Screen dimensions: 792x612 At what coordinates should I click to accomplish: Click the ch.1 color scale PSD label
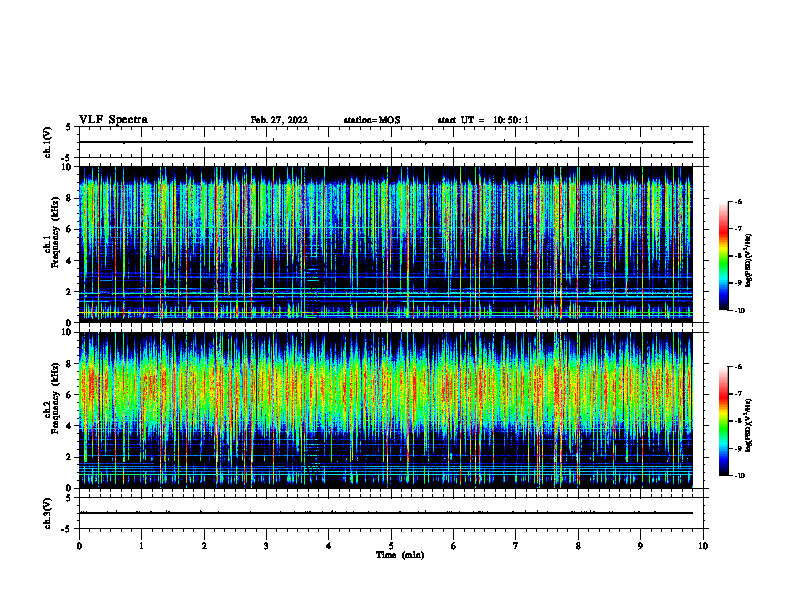(749, 261)
